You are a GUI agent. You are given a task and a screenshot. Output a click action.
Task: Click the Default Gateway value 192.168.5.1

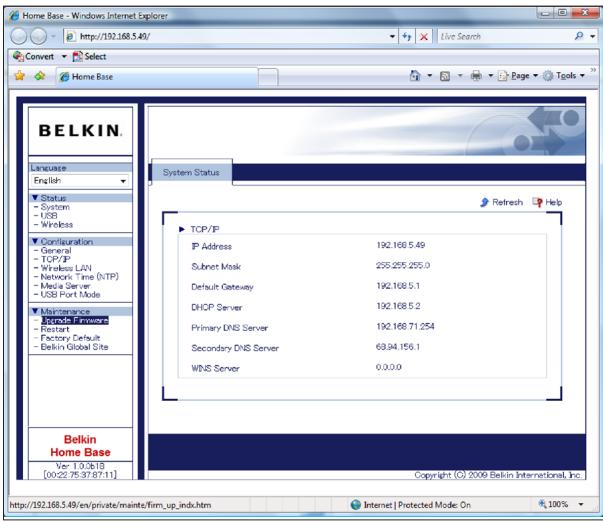point(398,286)
